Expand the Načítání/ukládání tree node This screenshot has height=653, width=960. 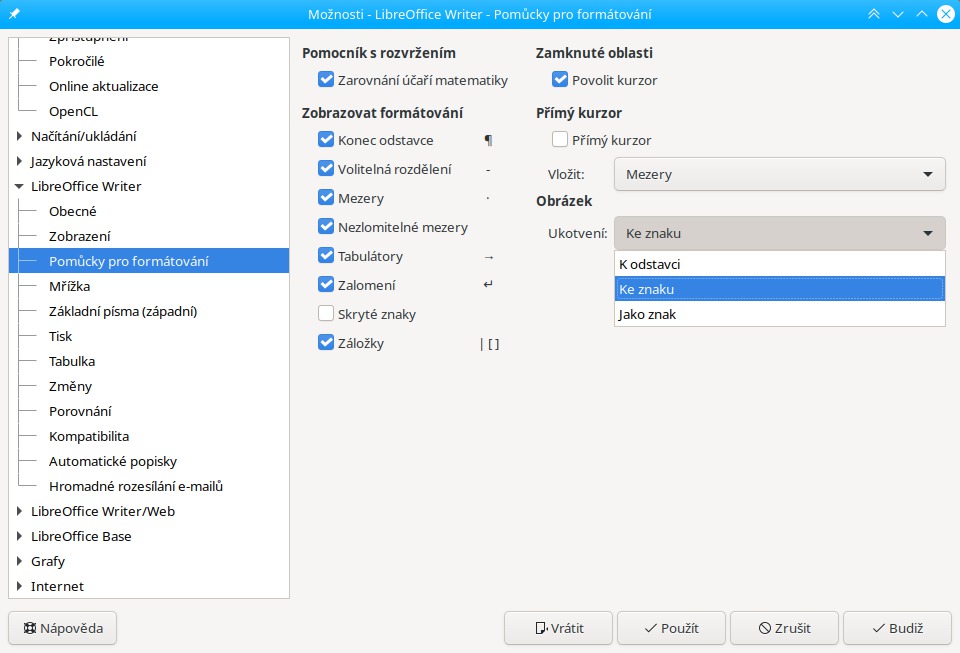[x=19, y=136]
